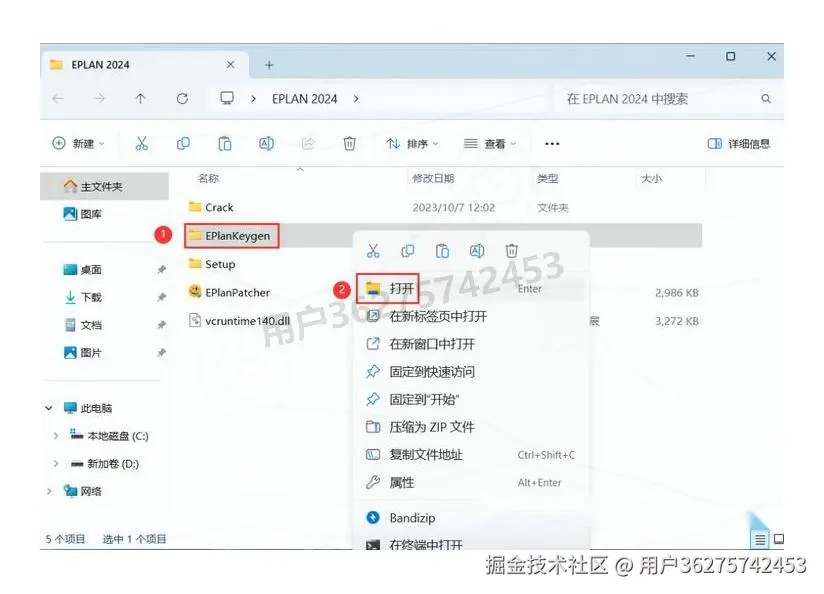Click the Rename icon in the context menu
Image resolution: width=824 pixels, height=594 pixels.
[477, 251]
